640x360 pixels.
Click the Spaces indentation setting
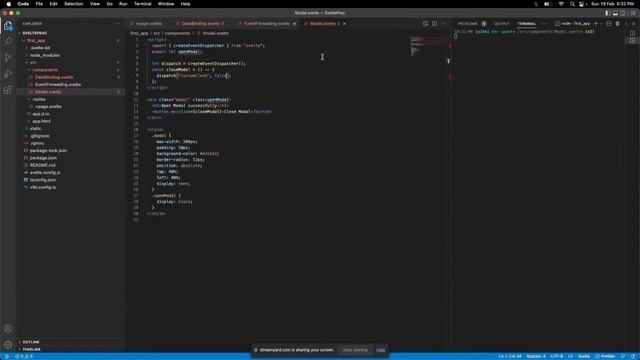pos(536,356)
